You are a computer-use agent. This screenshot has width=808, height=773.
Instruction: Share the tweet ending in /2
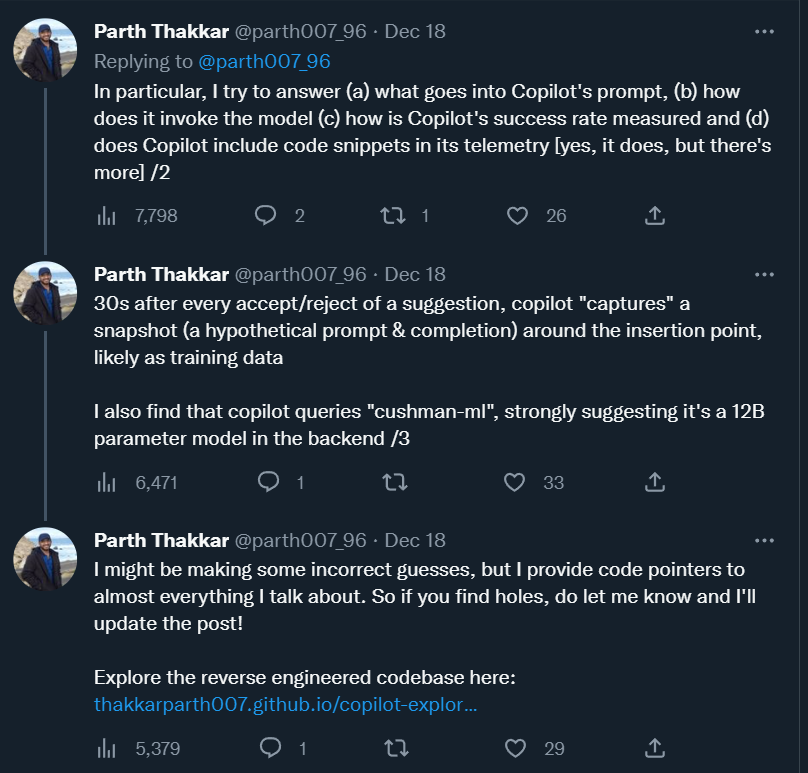coord(655,215)
